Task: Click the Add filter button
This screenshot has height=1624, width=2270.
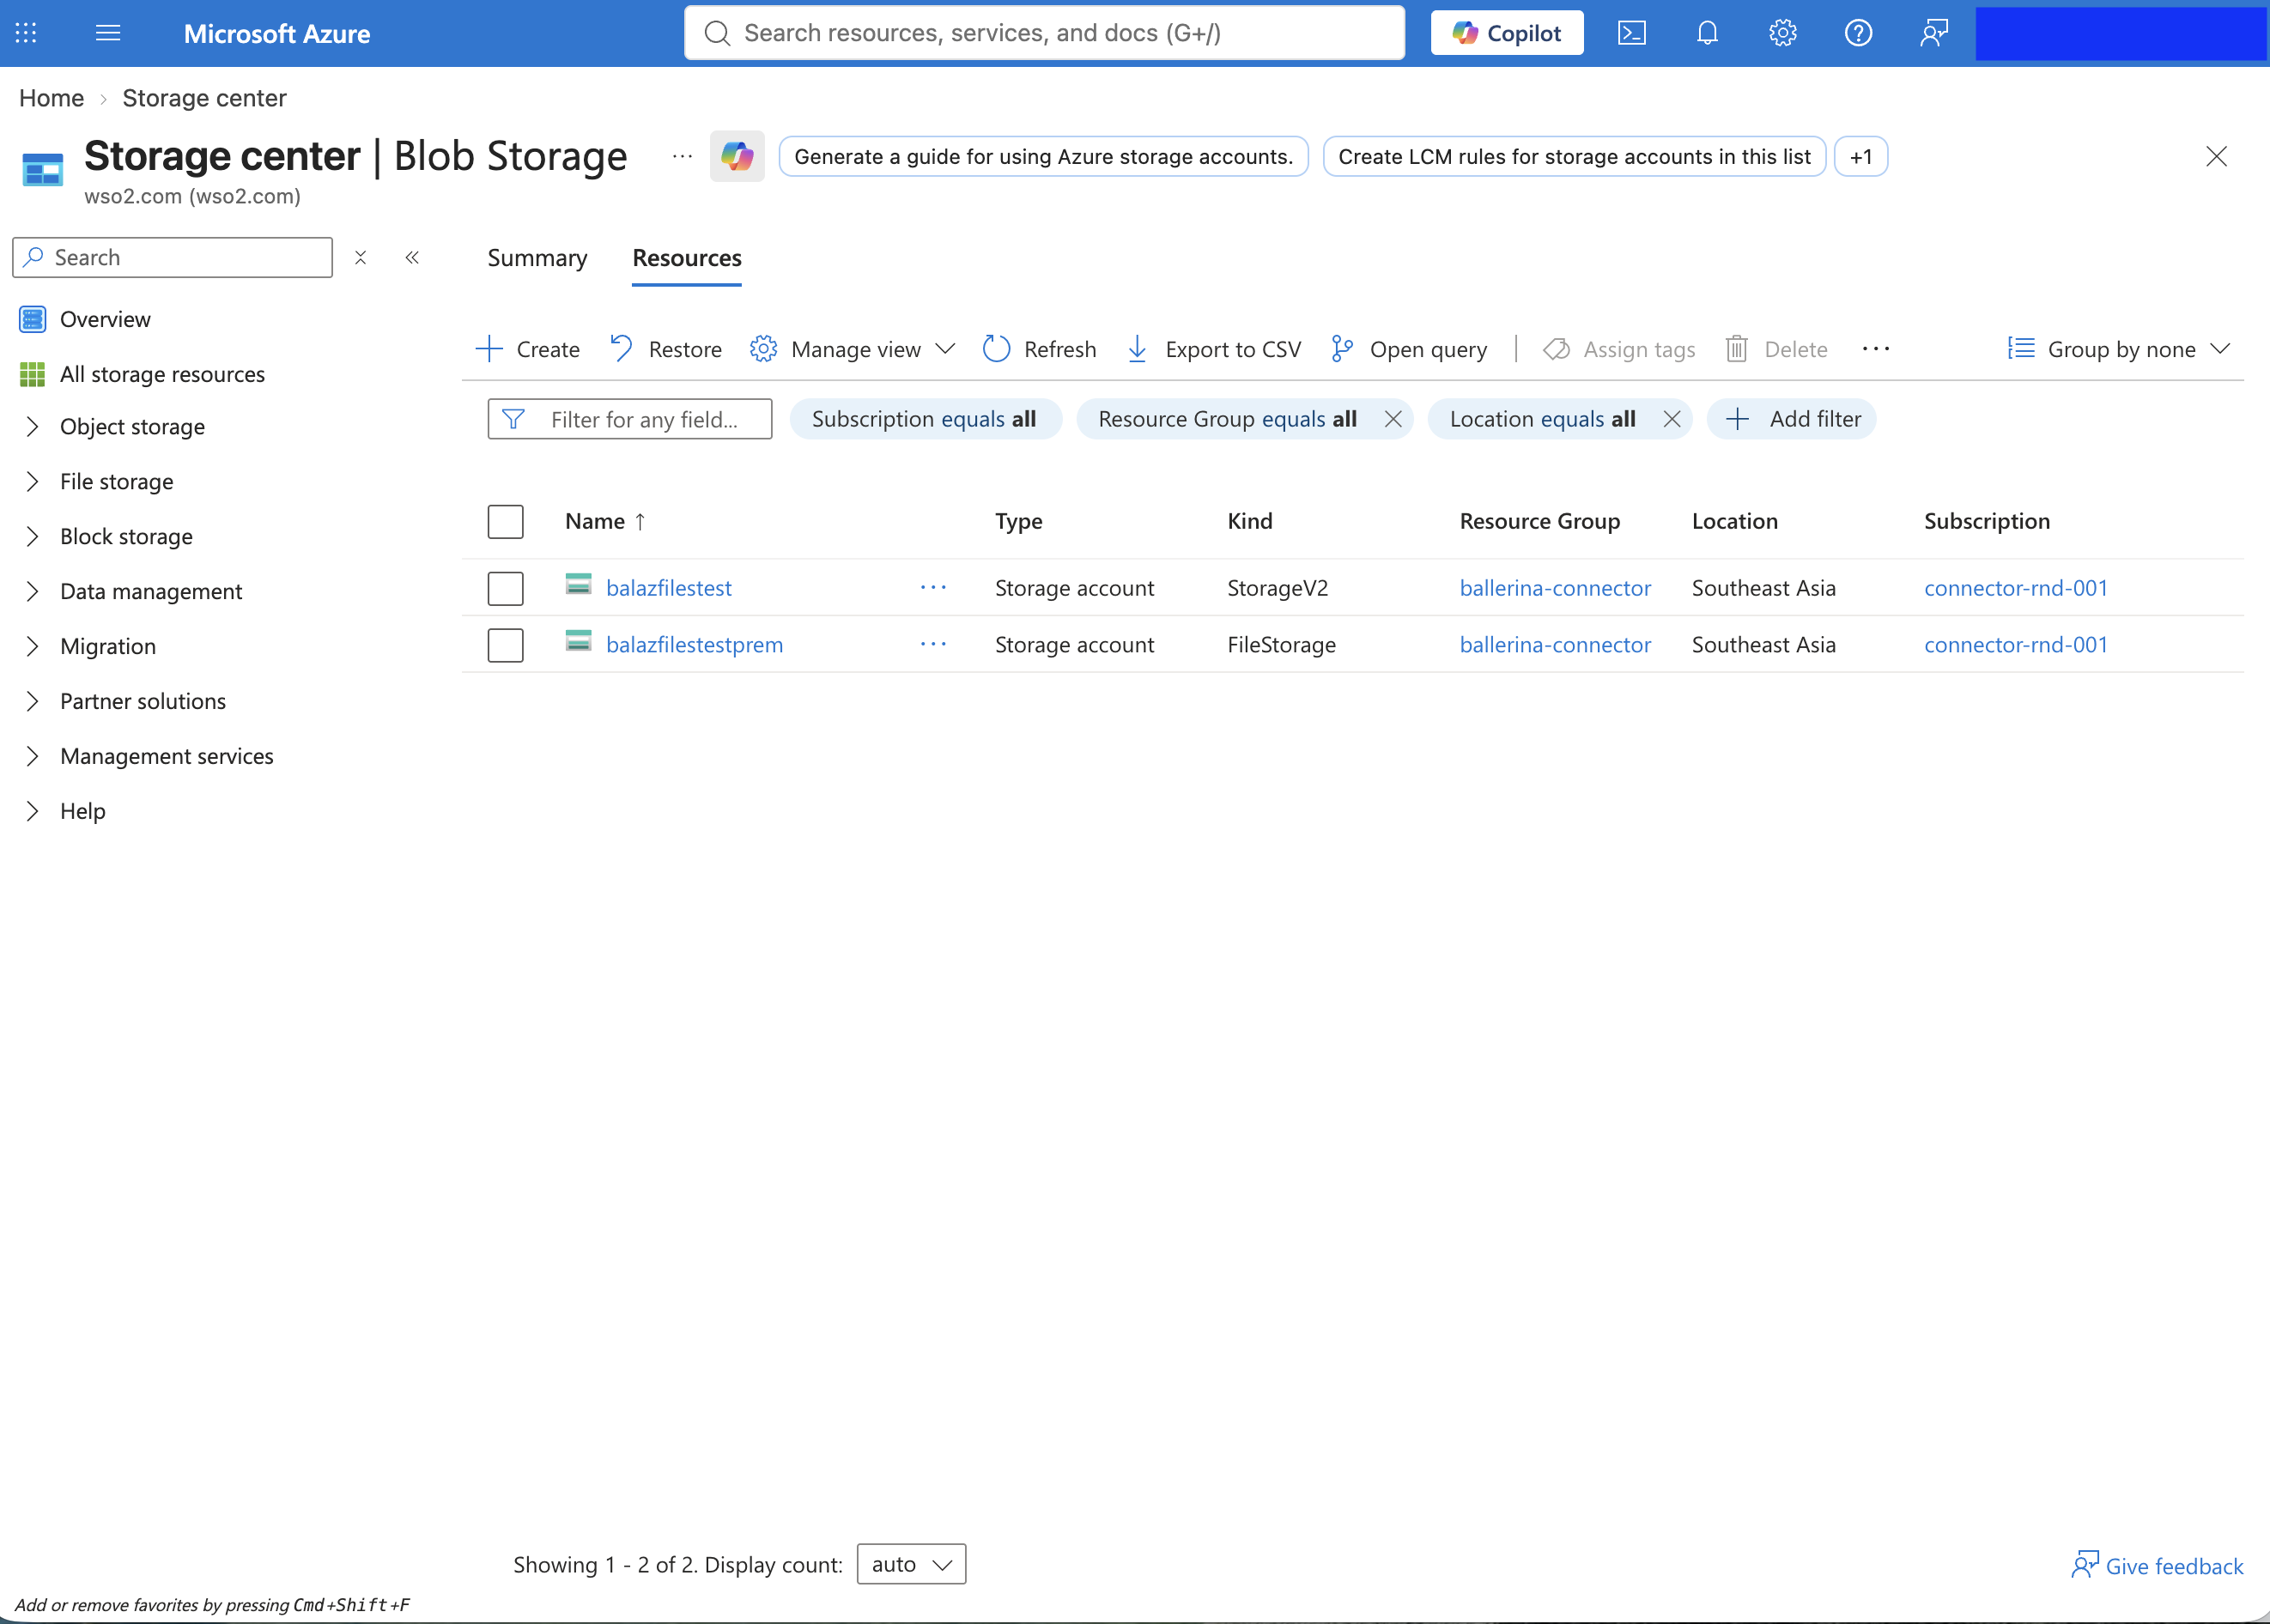Action: point(1792,419)
